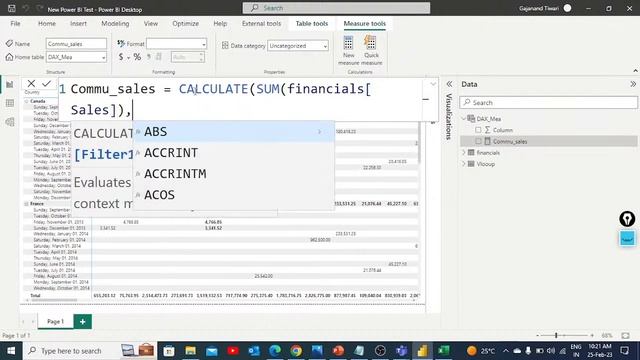Open the Report view icon
Viewport: 640px width, 360px height.
tap(10, 84)
